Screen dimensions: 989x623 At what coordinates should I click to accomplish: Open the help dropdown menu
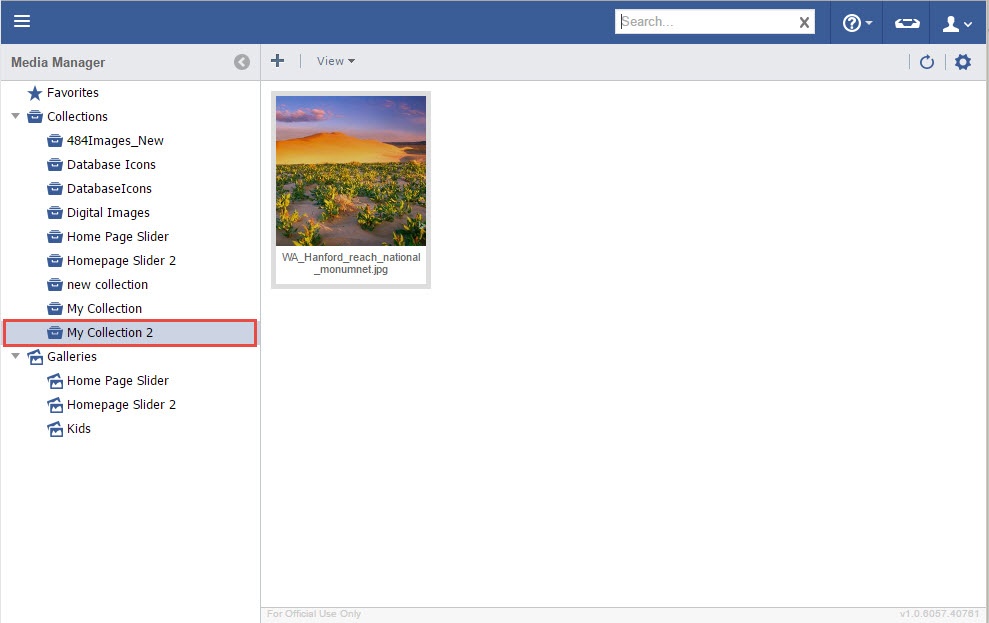pyautogui.click(x=857, y=23)
